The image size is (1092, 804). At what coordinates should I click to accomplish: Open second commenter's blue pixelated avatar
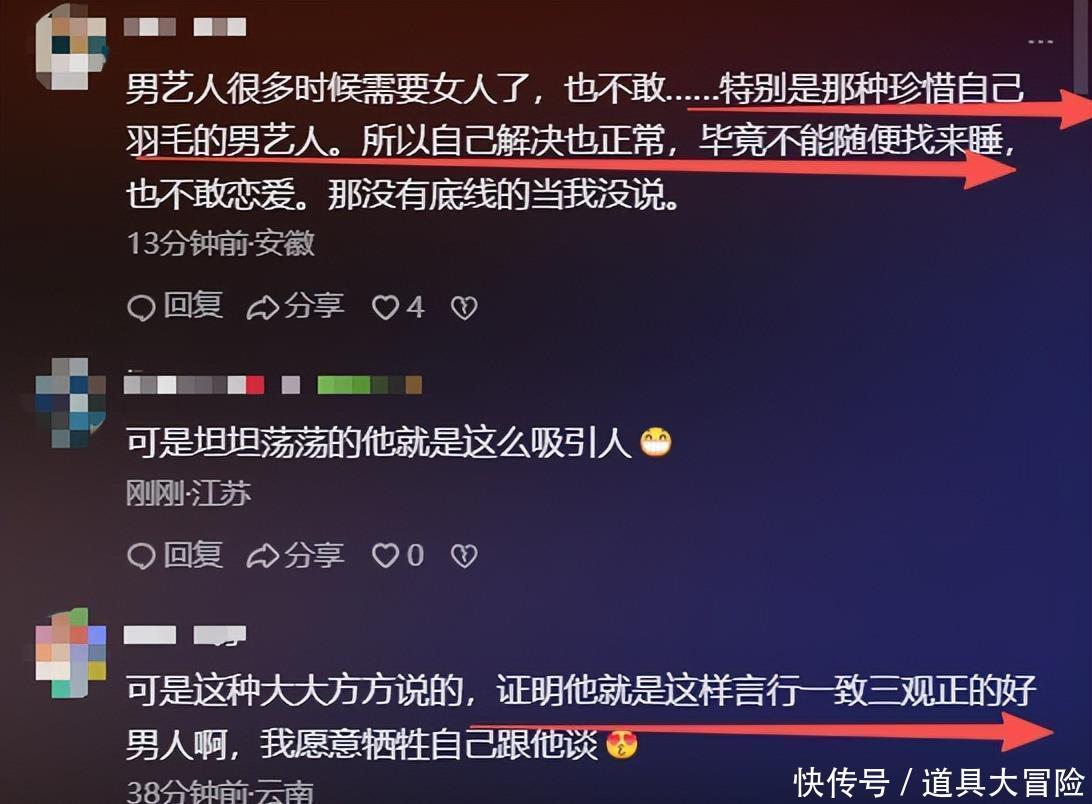coord(70,403)
